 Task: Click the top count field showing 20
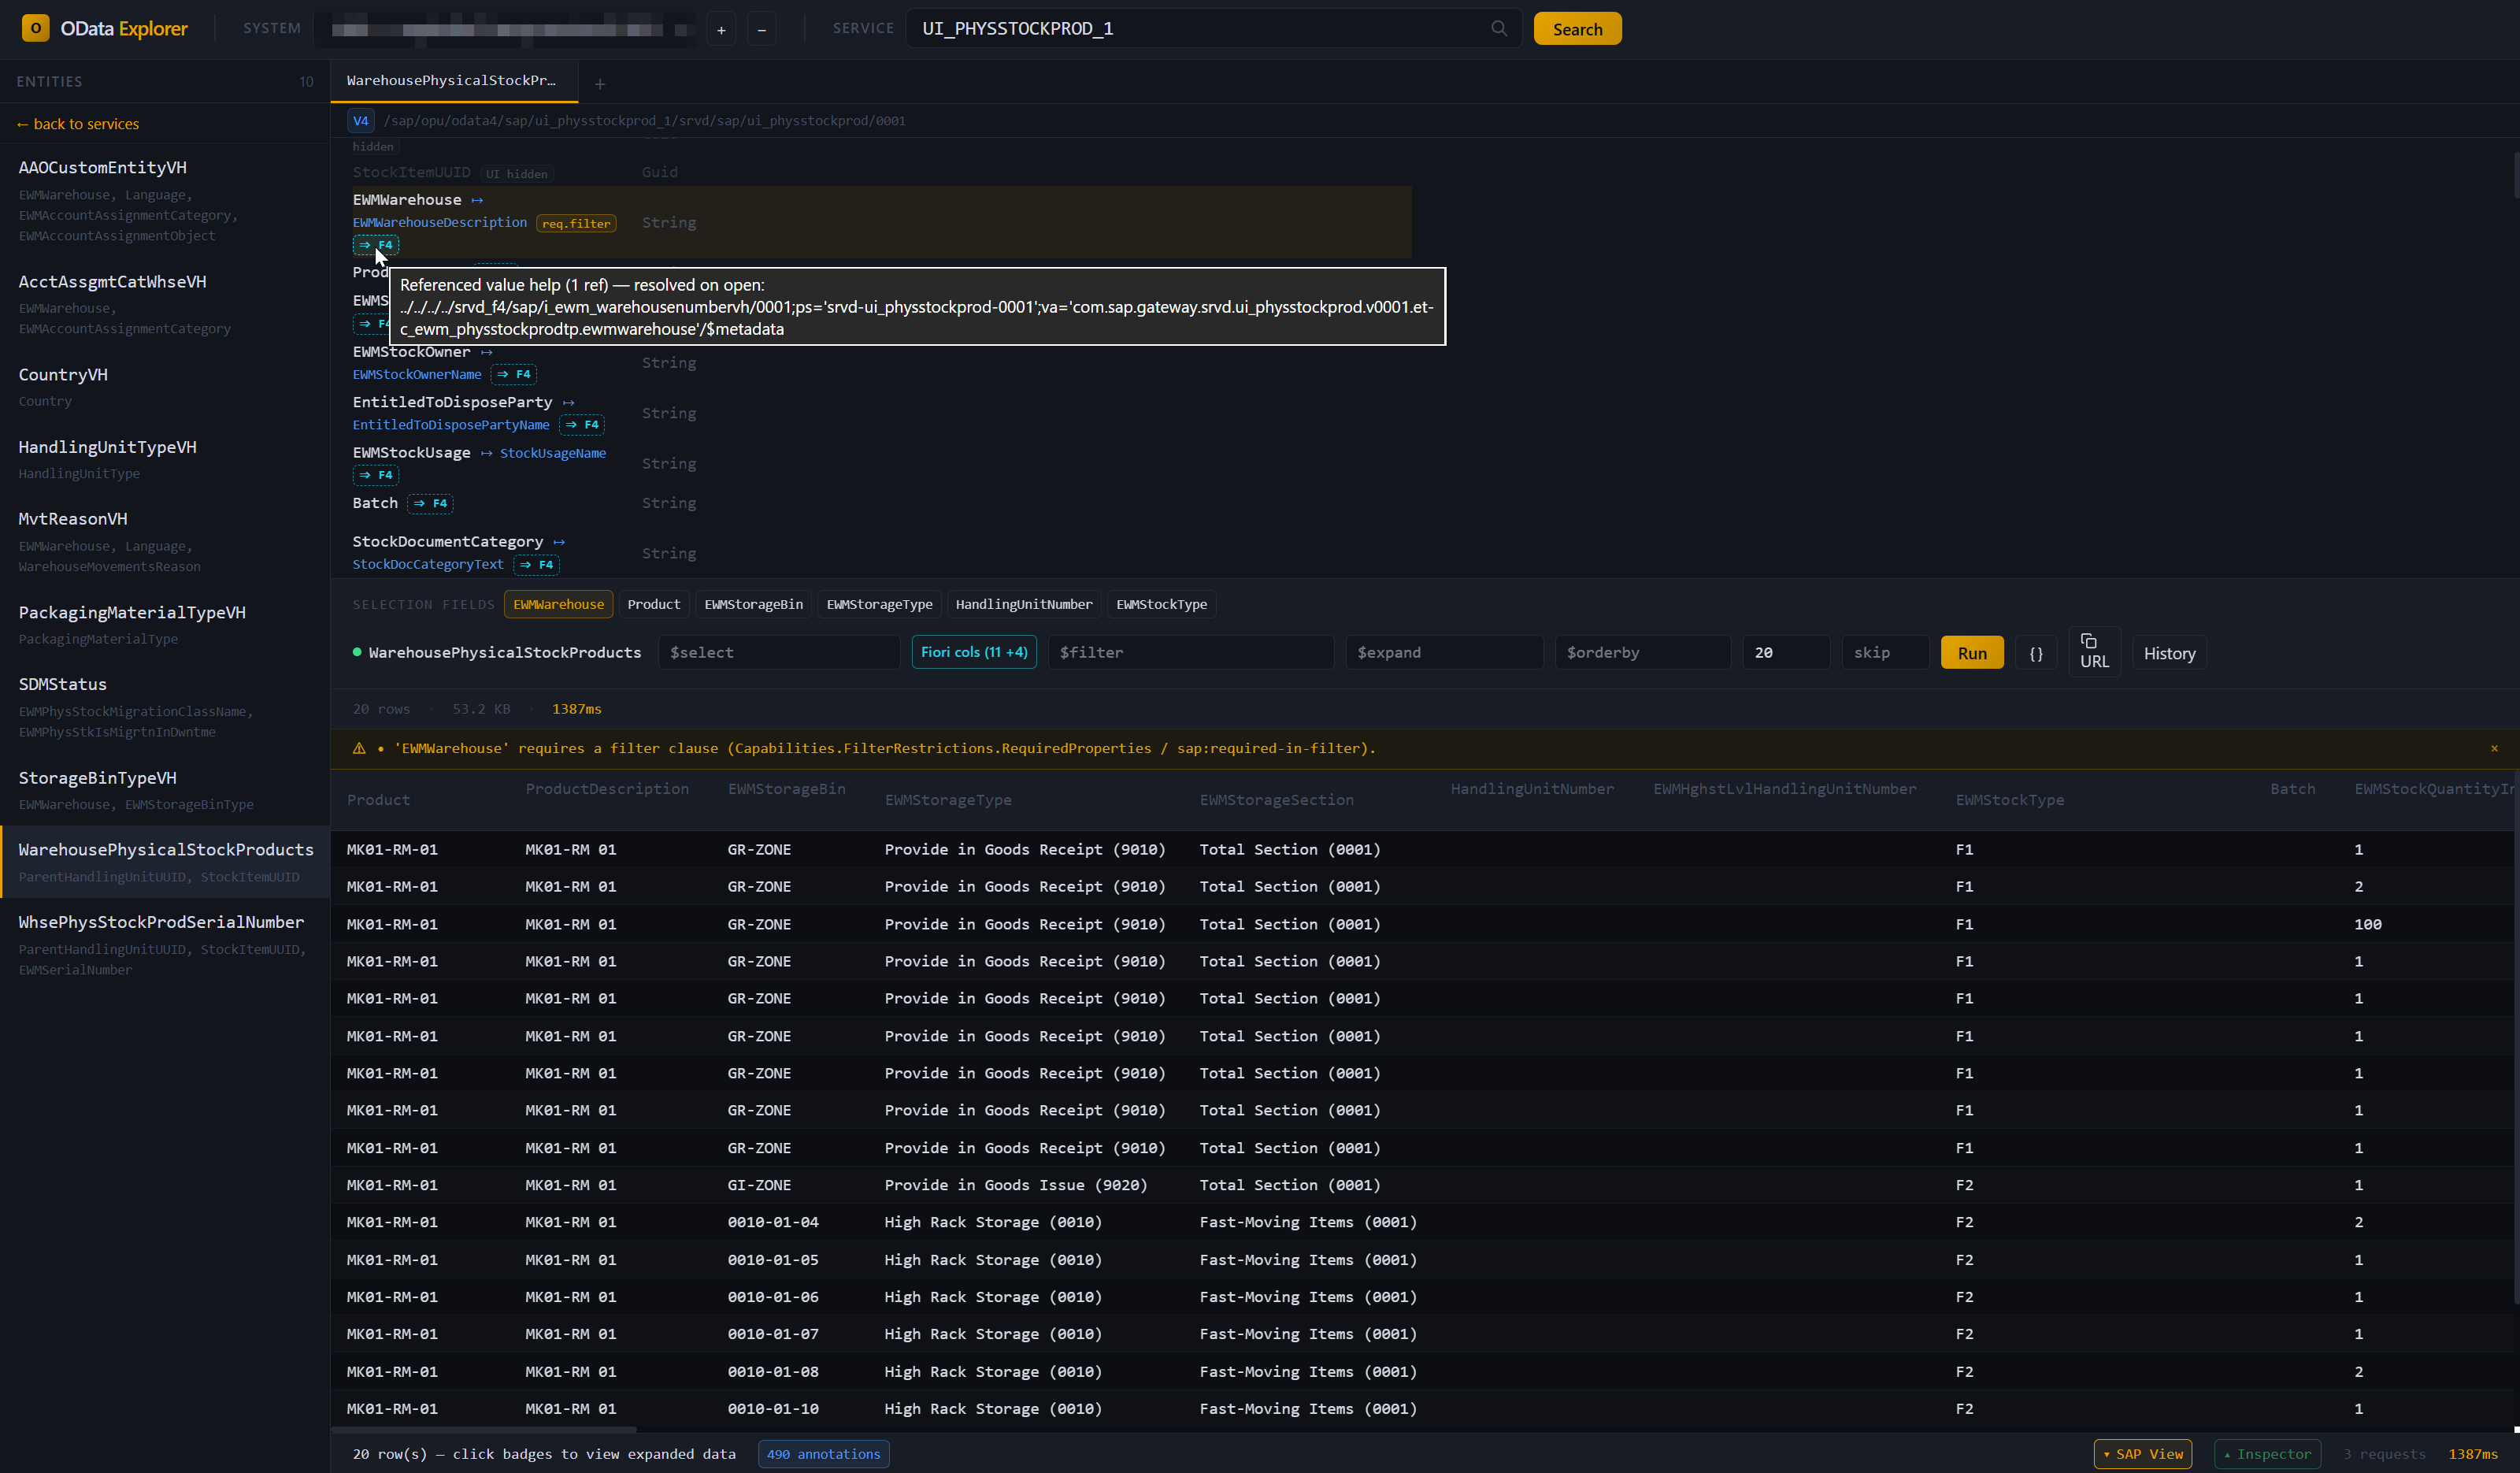pyautogui.click(x=1786, y=652)
